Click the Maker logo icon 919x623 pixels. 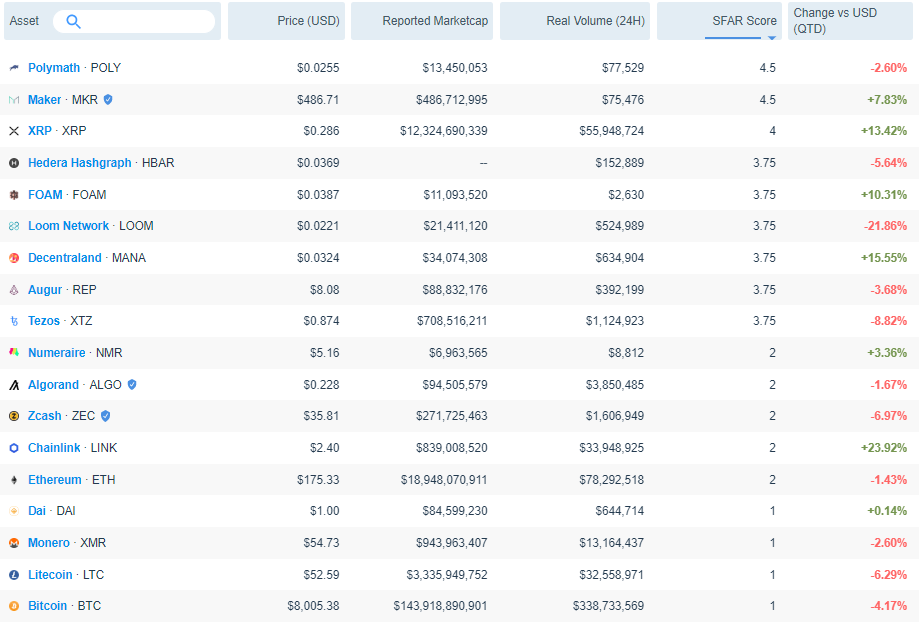coord(14,100)
